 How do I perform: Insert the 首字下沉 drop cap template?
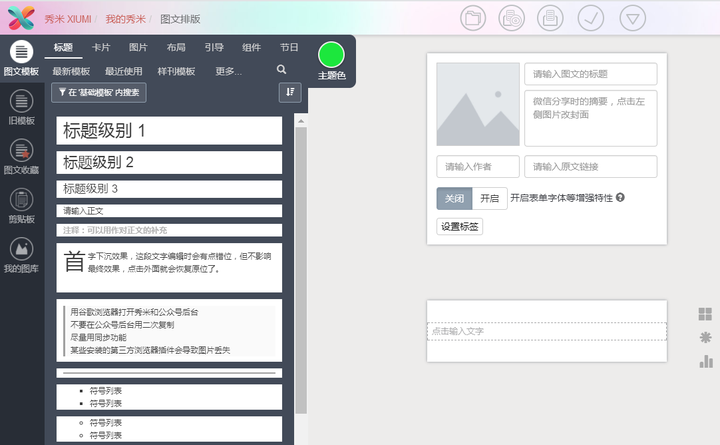[x=169, y=268]
